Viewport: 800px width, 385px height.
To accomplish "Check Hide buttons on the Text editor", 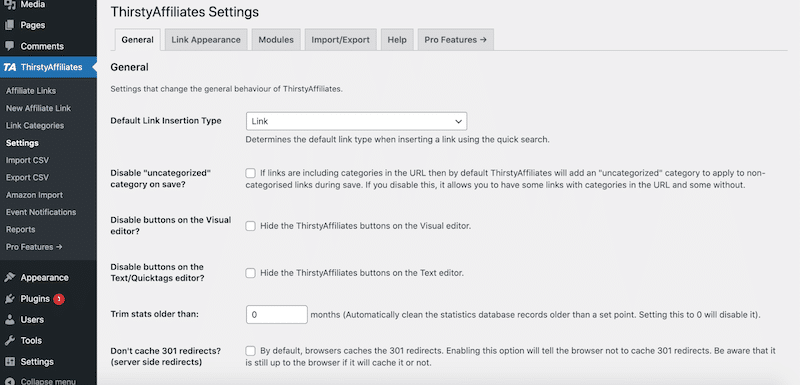I will [251, 273].
